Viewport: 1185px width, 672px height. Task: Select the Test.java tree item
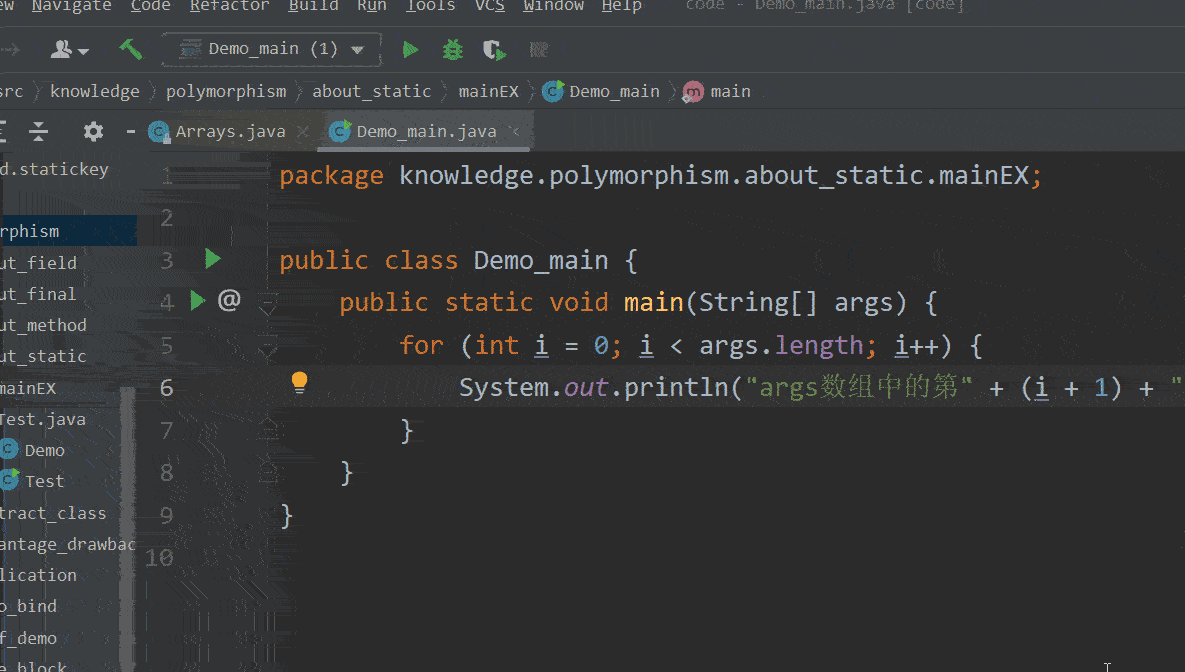[x=43, y=419]
